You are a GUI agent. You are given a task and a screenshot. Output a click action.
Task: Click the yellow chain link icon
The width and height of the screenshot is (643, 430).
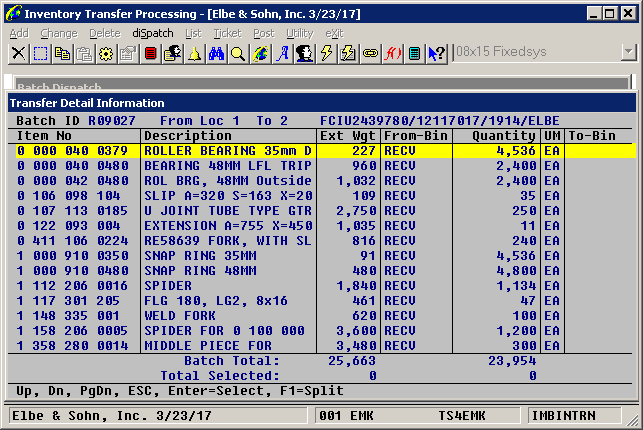370,54
